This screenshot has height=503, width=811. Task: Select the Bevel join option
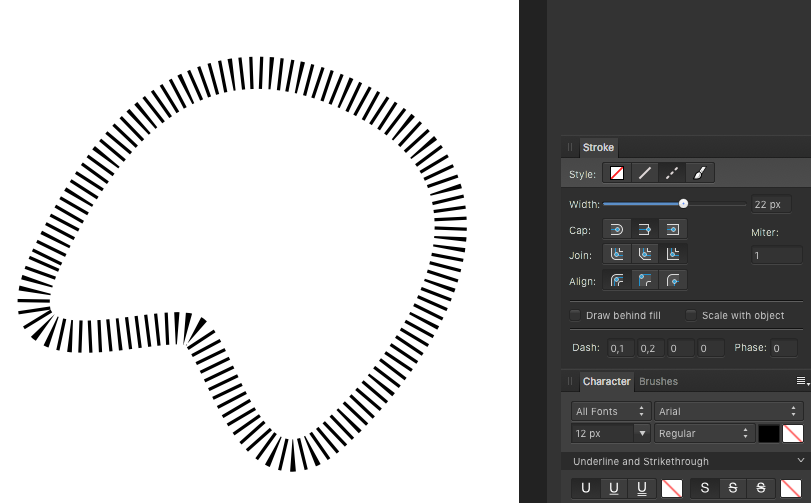[x=644, y=254]
